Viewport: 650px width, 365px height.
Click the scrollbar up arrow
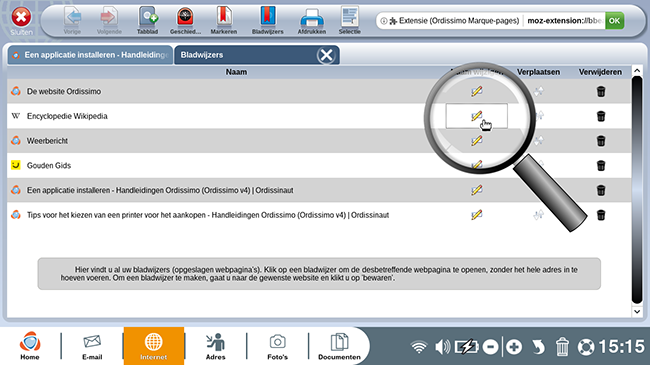(637, 71)
